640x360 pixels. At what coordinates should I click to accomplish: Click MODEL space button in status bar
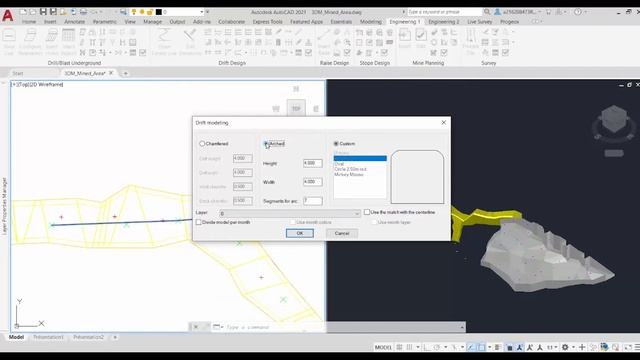(383, 347)
